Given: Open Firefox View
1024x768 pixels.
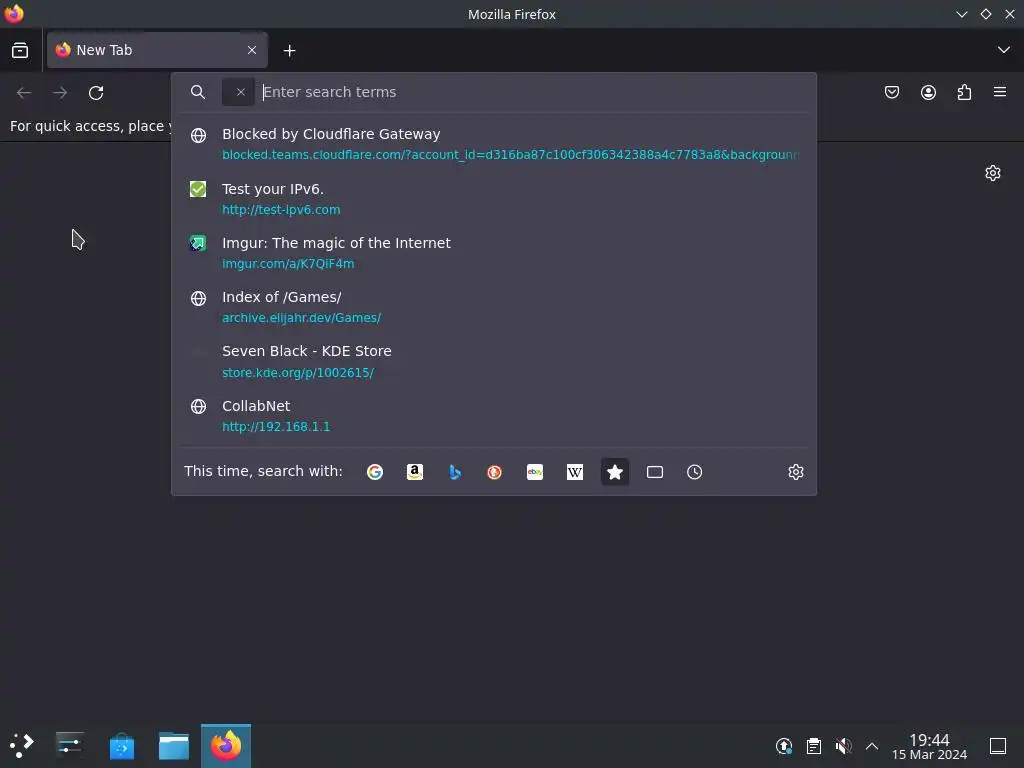Looking at the screenshot, I should pyautogui.click(x=20, y=50).
